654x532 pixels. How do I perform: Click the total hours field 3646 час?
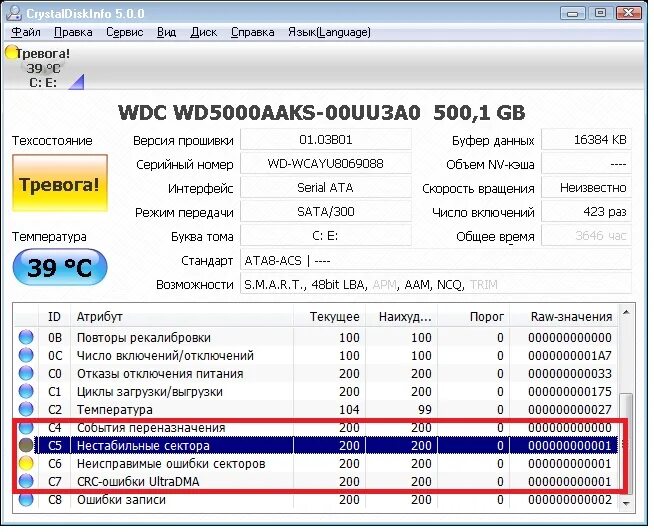tap(586, 236)
